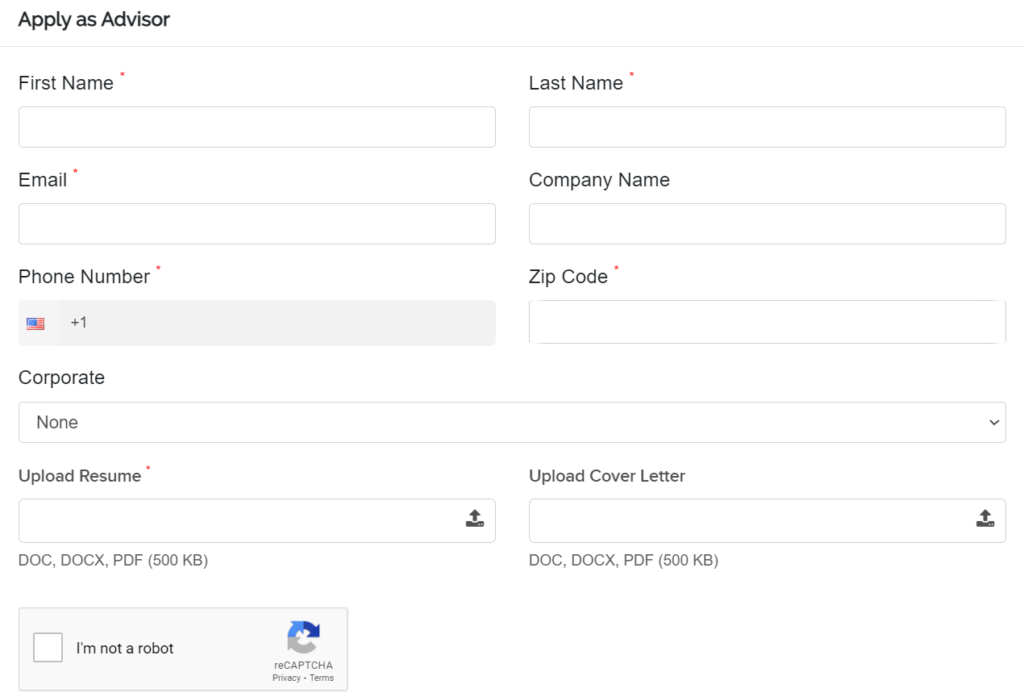The height and width of the screenshot is (693, 1024).
Task: Check the I'm not a robot box
Action: tap(48, 648)
